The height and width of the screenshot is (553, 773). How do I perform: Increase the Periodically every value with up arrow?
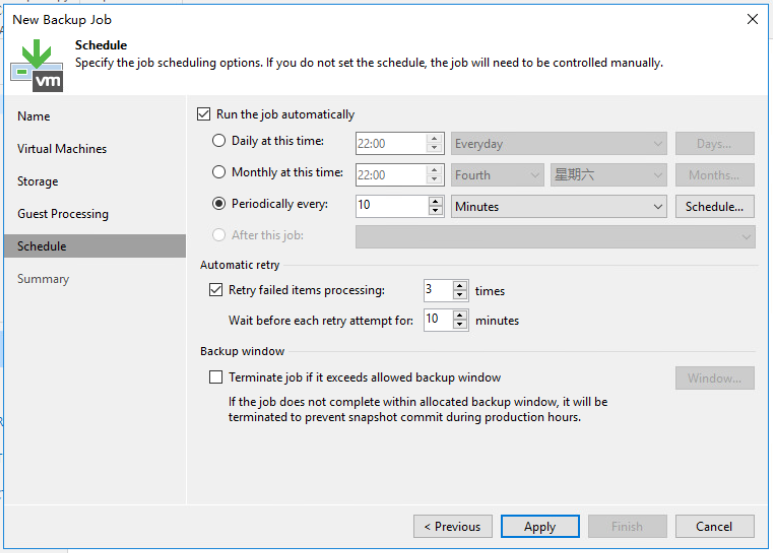point(435,201)
